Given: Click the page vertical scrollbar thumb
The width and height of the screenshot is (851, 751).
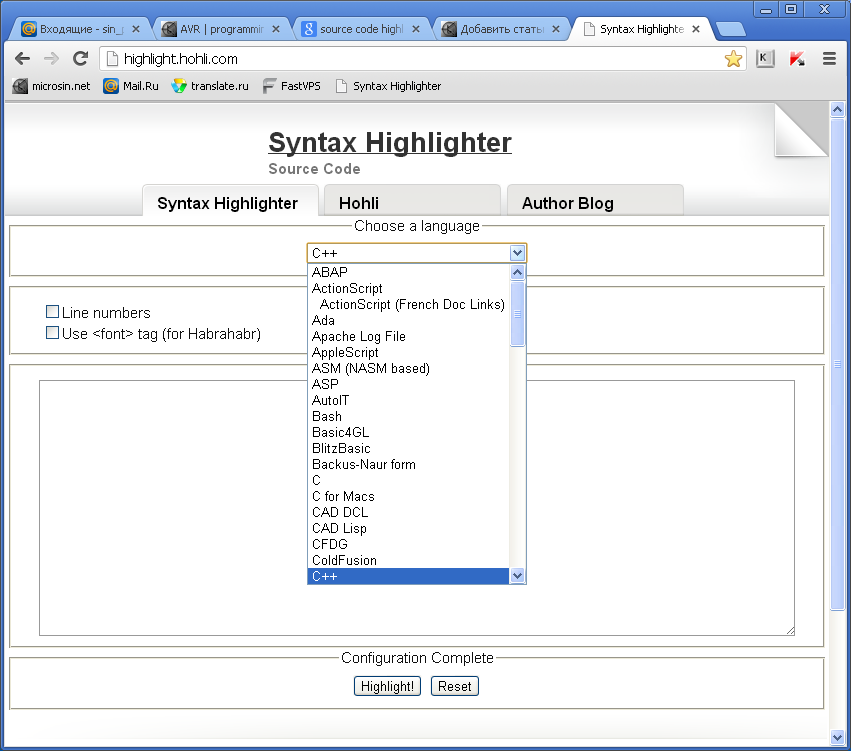Looking at the screenshot, I should pyautogui.click(x=837, y=364).
